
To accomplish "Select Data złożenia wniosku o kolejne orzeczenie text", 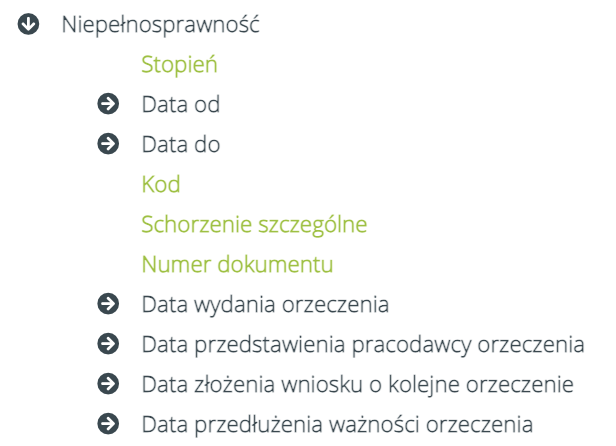I will [x=357, y=384].
